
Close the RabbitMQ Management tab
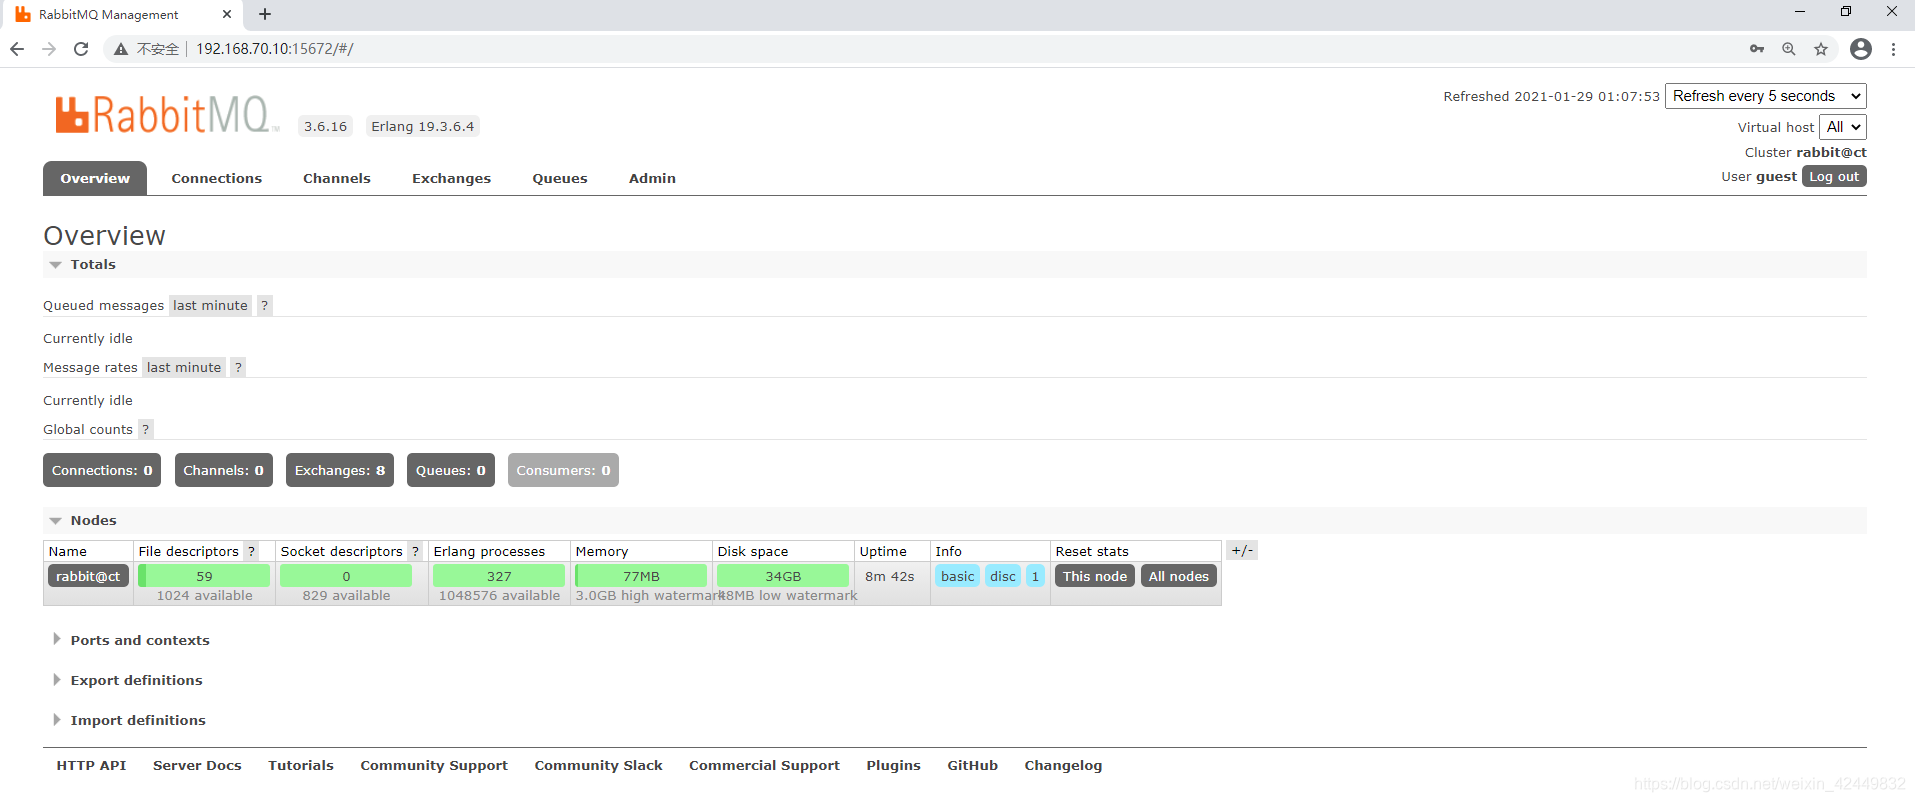tap(227, 14)
